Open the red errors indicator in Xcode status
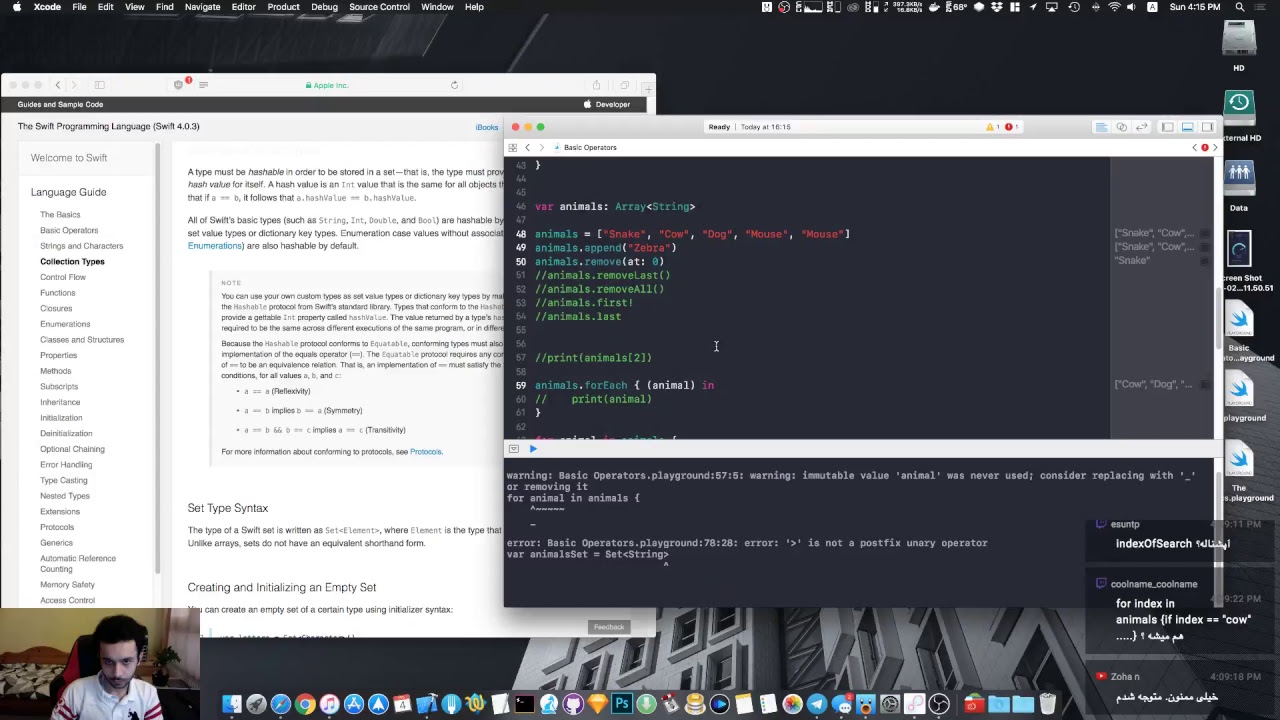 1011,127
